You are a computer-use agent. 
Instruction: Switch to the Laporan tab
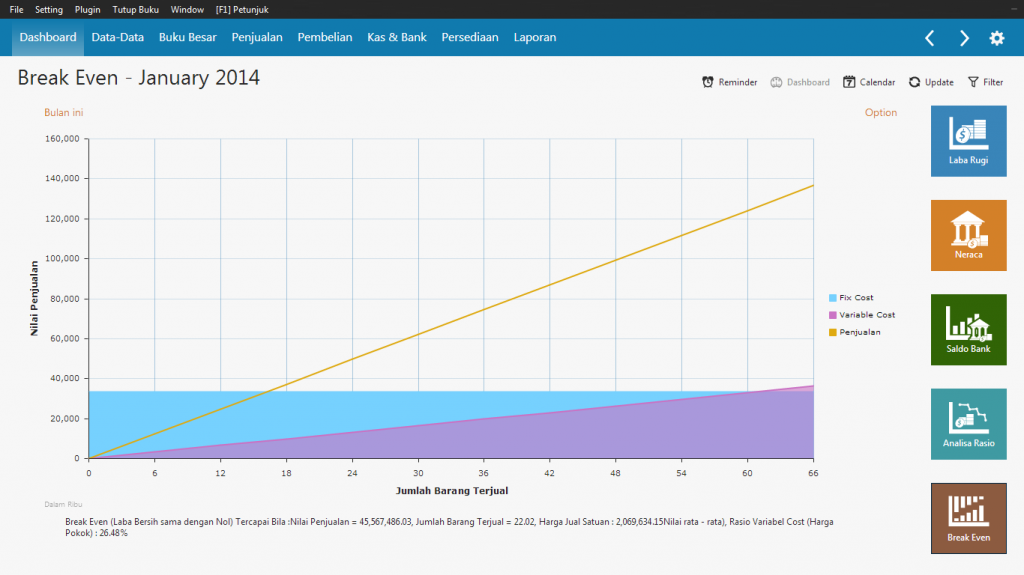(x=534, y=37)
